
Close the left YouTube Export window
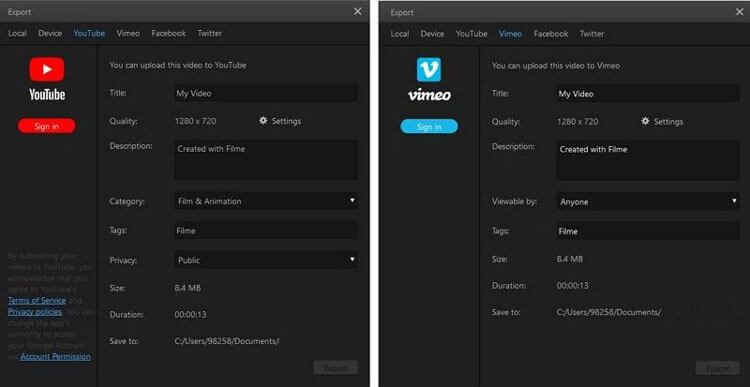tap(357, 11)
